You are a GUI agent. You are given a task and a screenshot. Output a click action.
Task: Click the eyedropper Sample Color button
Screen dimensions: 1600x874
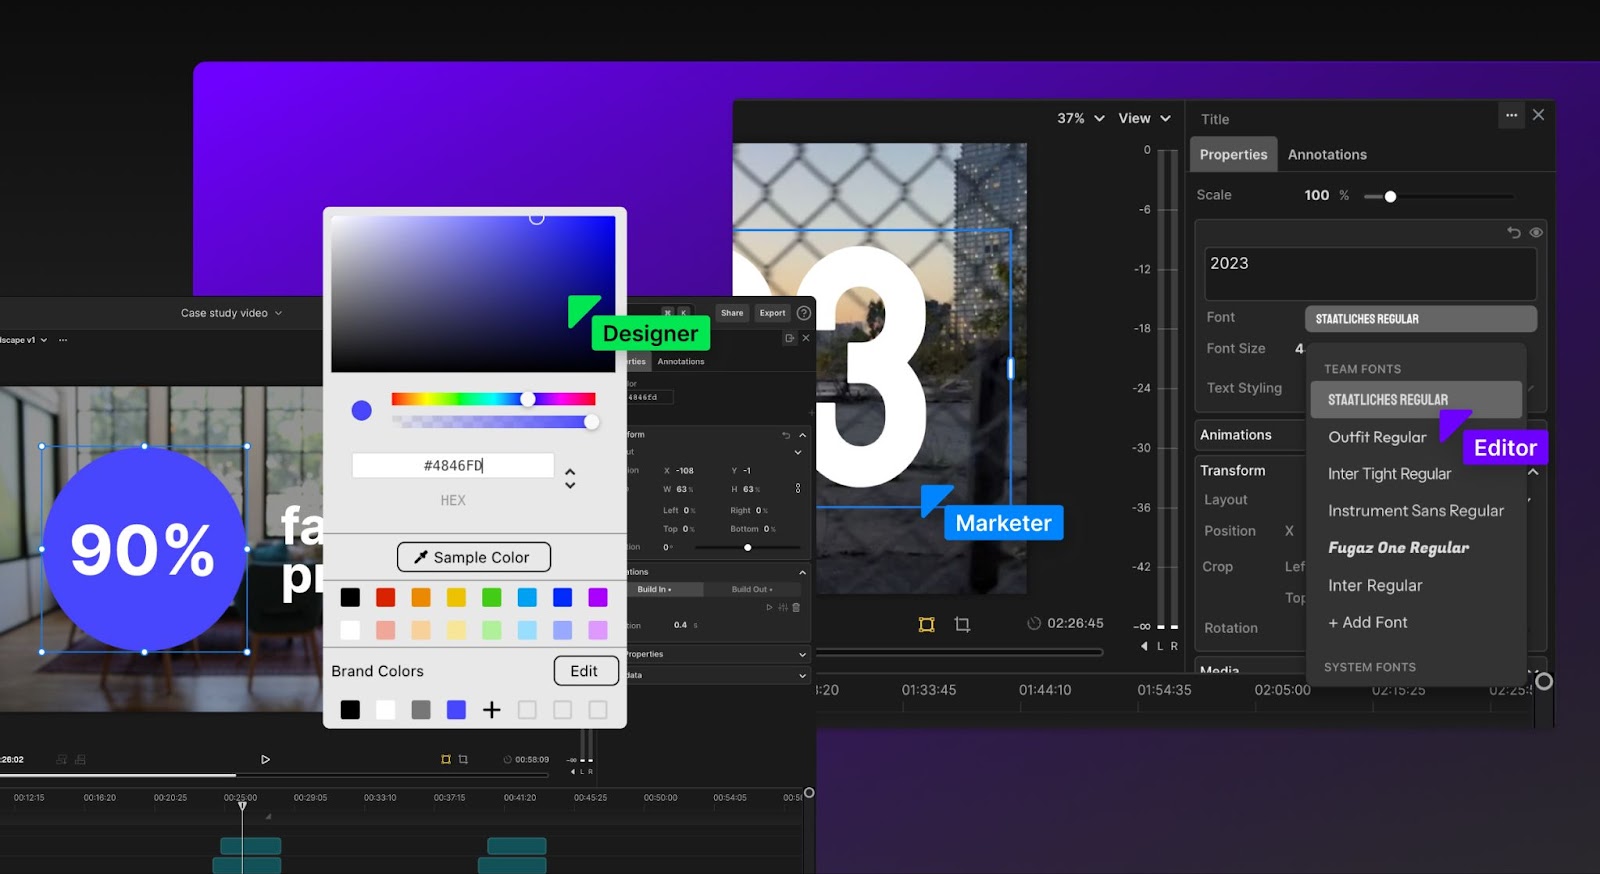pos(474,557)
